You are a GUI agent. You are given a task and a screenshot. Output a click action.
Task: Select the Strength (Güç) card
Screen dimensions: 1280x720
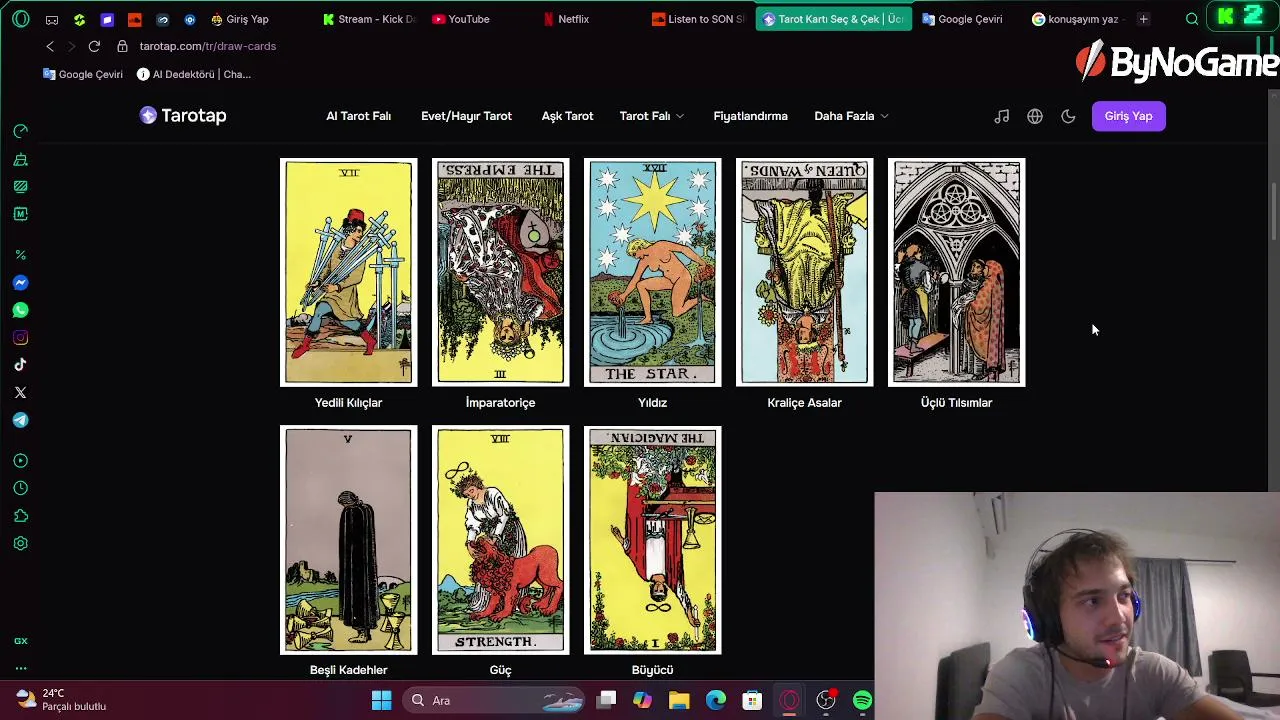coord(500,540)
